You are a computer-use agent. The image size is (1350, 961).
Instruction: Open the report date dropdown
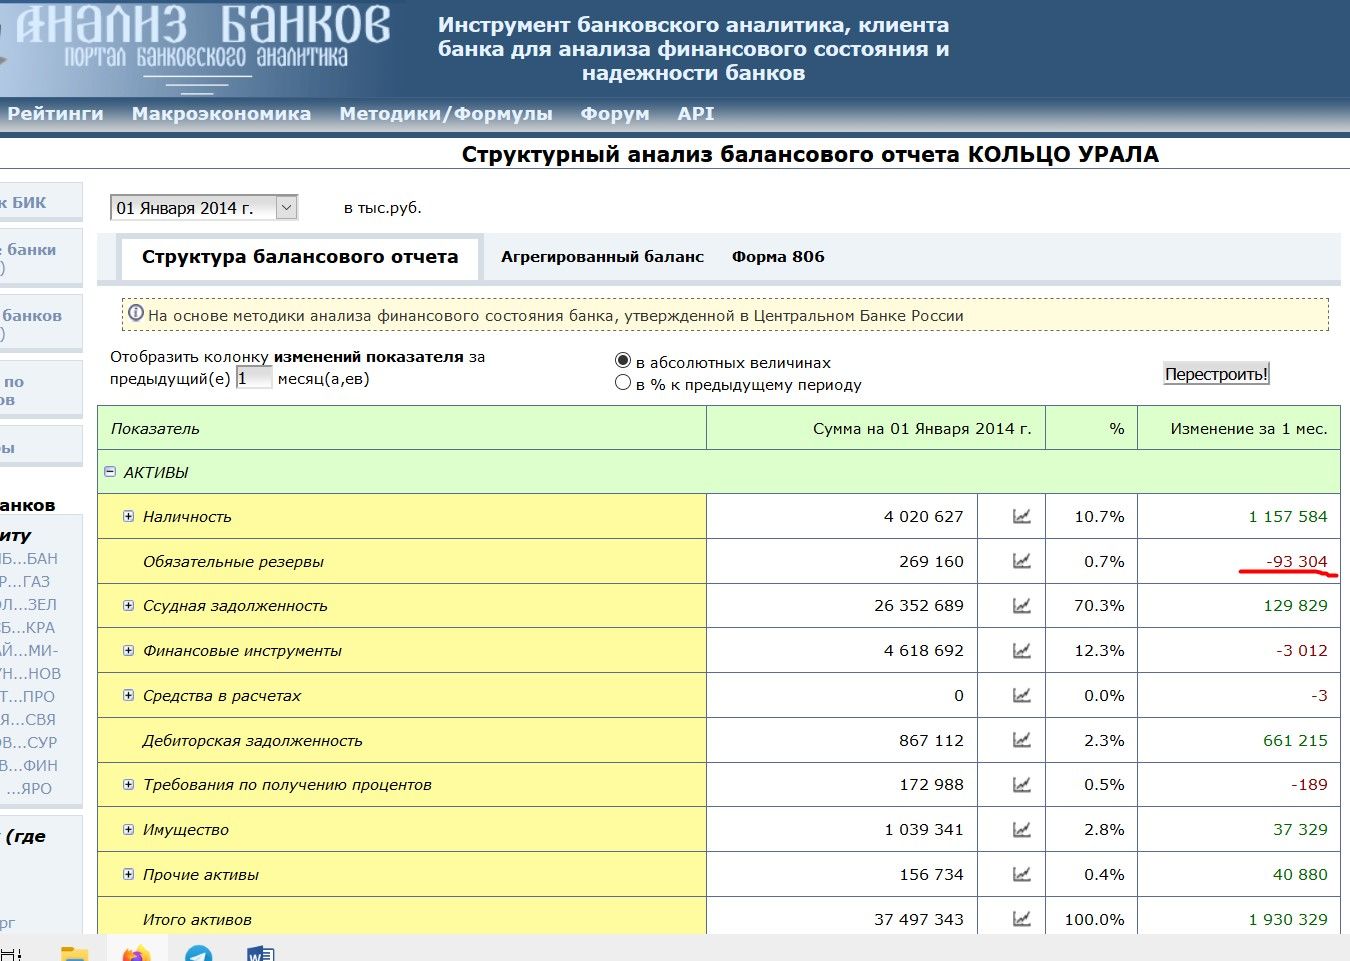[x=204, y=208]
